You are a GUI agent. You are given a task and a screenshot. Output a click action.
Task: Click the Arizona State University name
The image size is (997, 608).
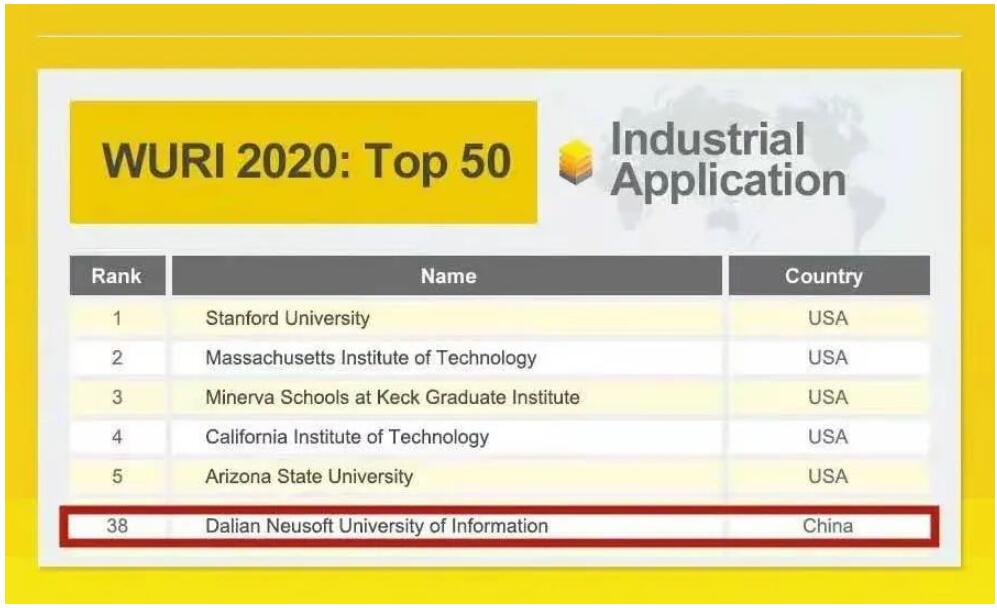tap(309, 476)
